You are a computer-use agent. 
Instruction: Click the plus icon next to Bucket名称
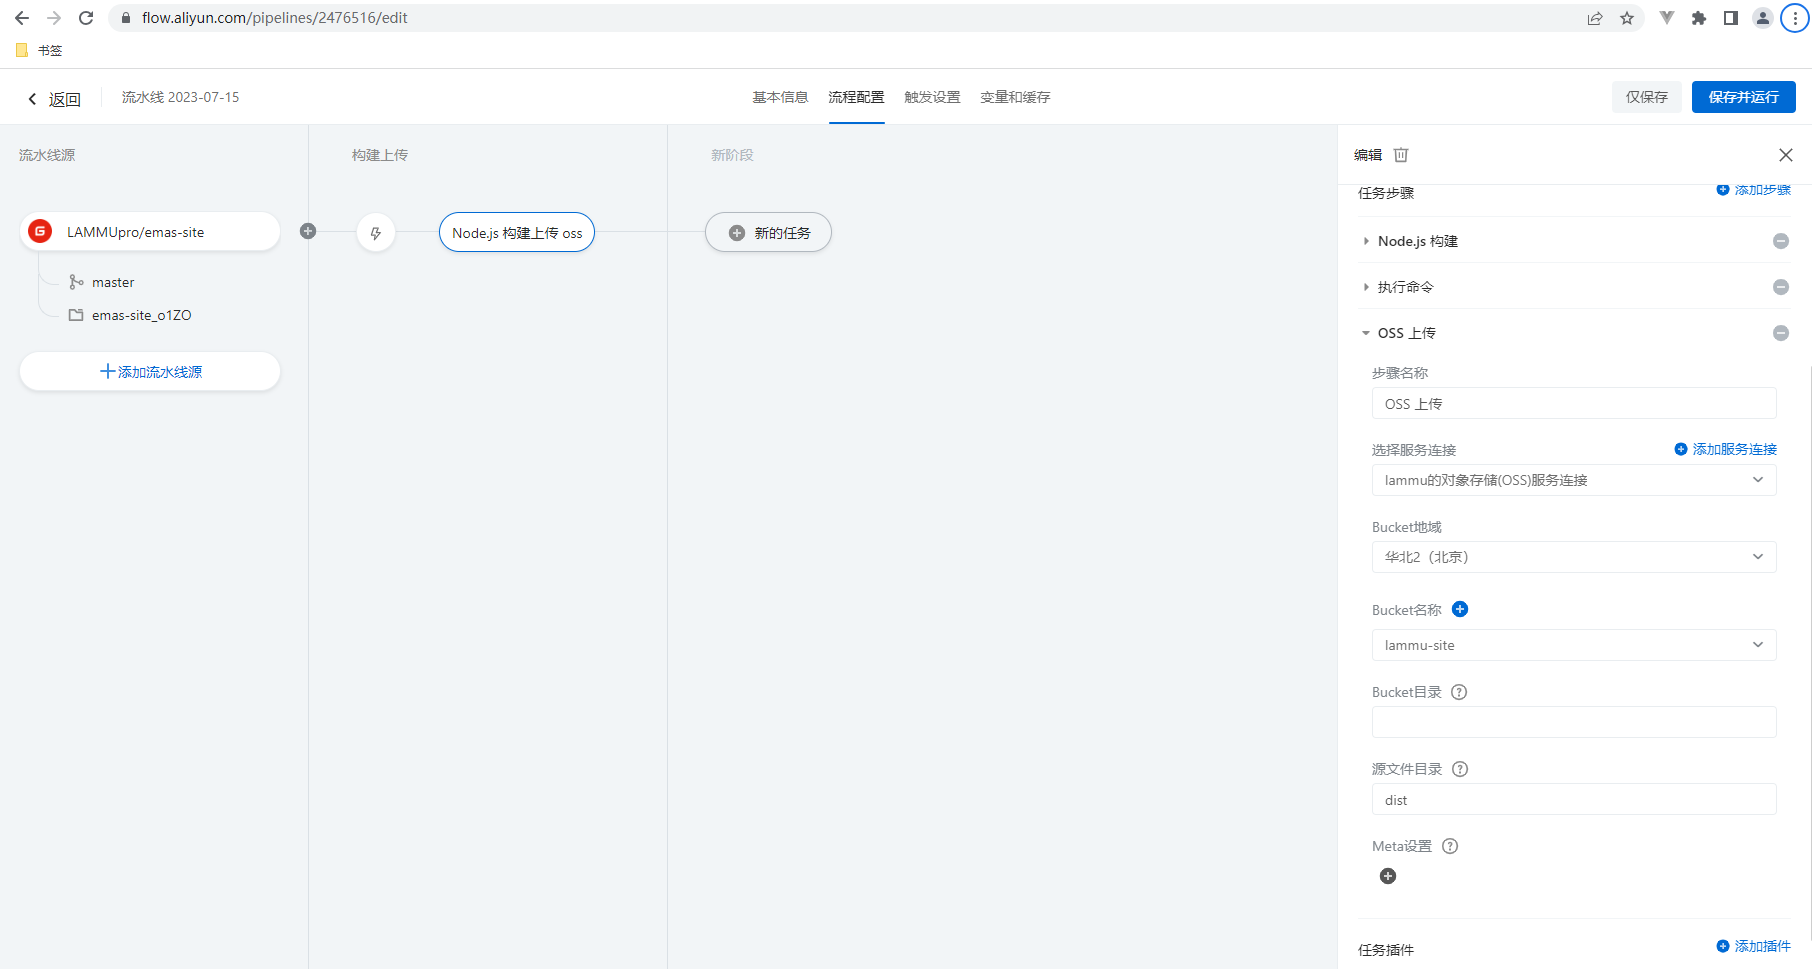pos(1460,609)
